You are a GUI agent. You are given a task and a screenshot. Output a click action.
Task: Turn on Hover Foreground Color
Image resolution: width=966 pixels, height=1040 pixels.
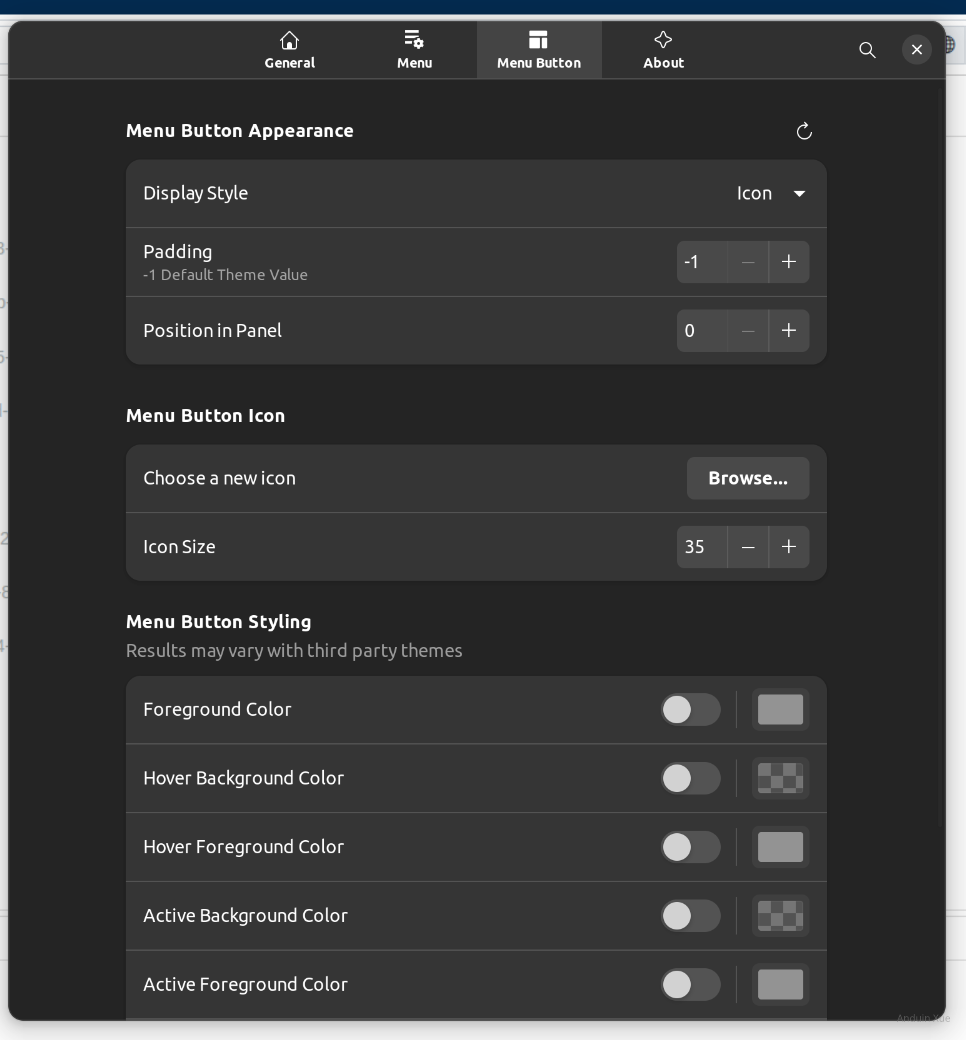tap(690, 847)
